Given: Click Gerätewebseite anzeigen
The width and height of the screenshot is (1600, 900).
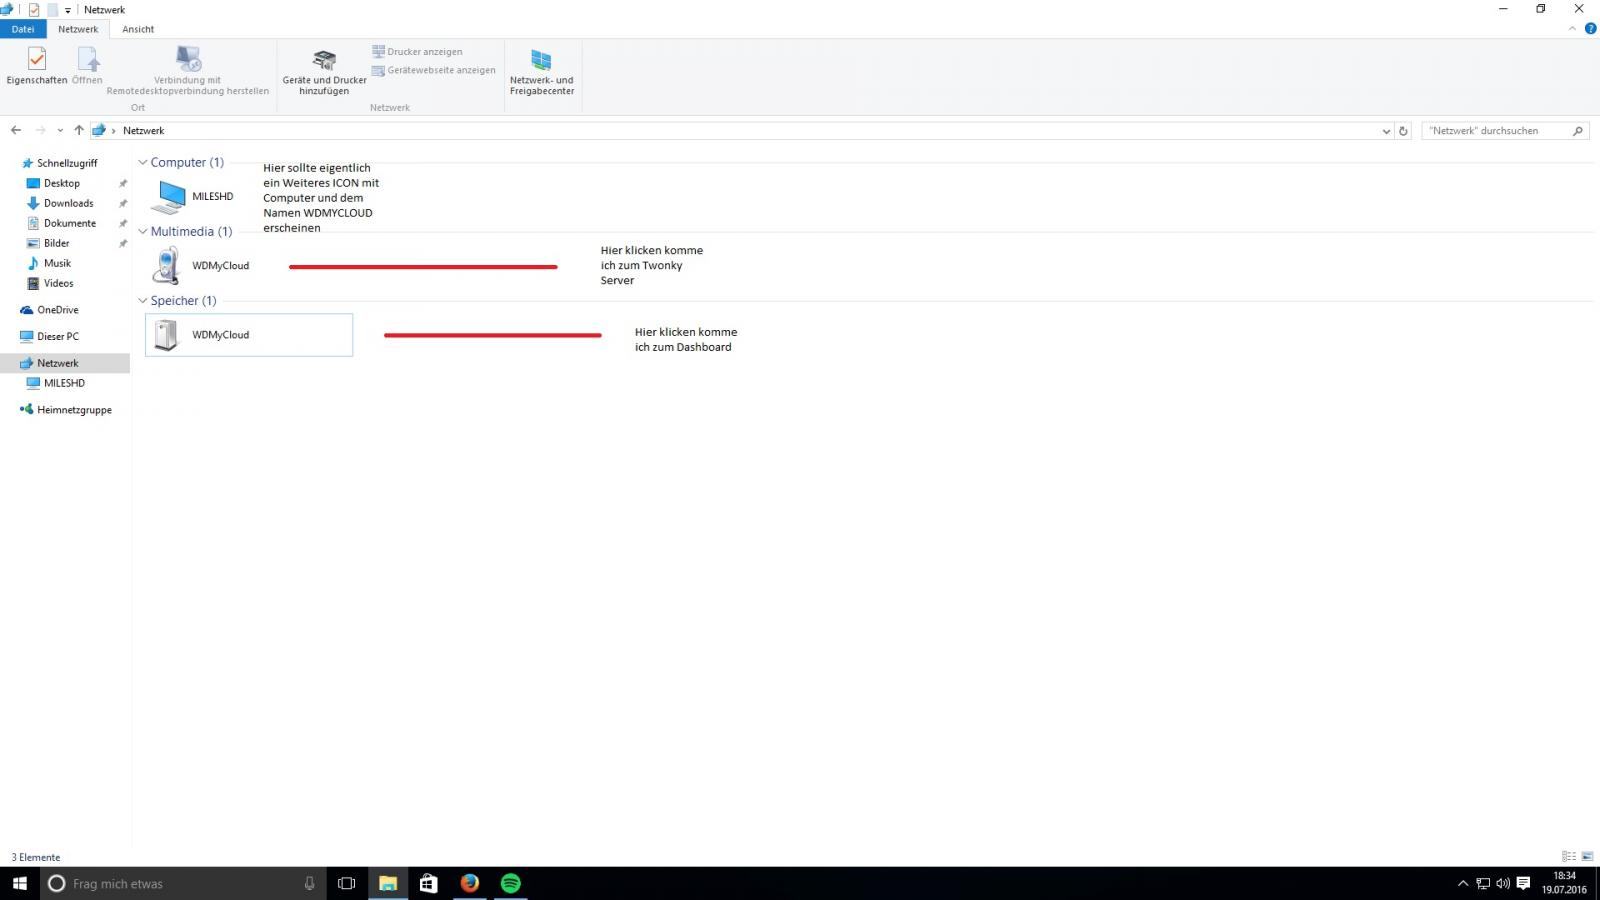Looking at the screenshot, I should pos(434,70).
